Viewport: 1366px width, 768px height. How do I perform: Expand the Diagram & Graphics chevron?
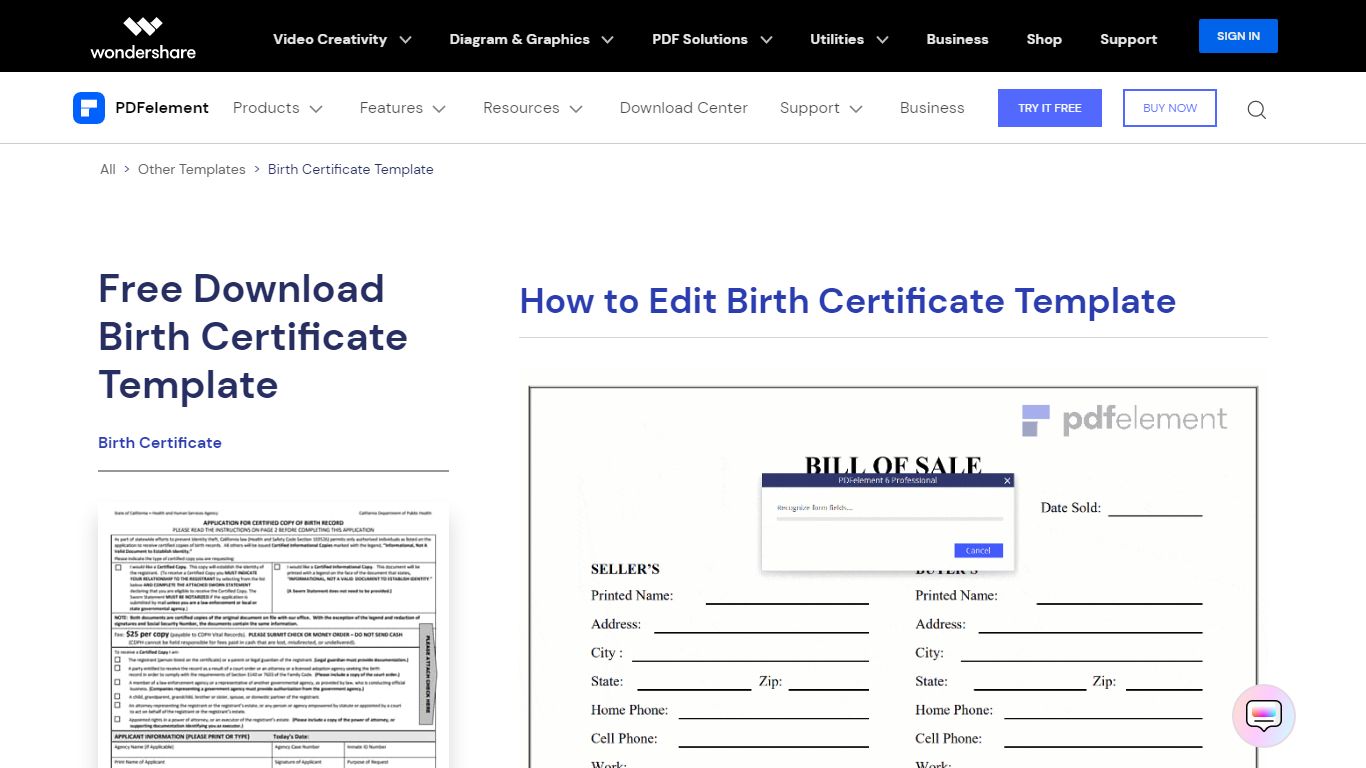click(607, 40)
